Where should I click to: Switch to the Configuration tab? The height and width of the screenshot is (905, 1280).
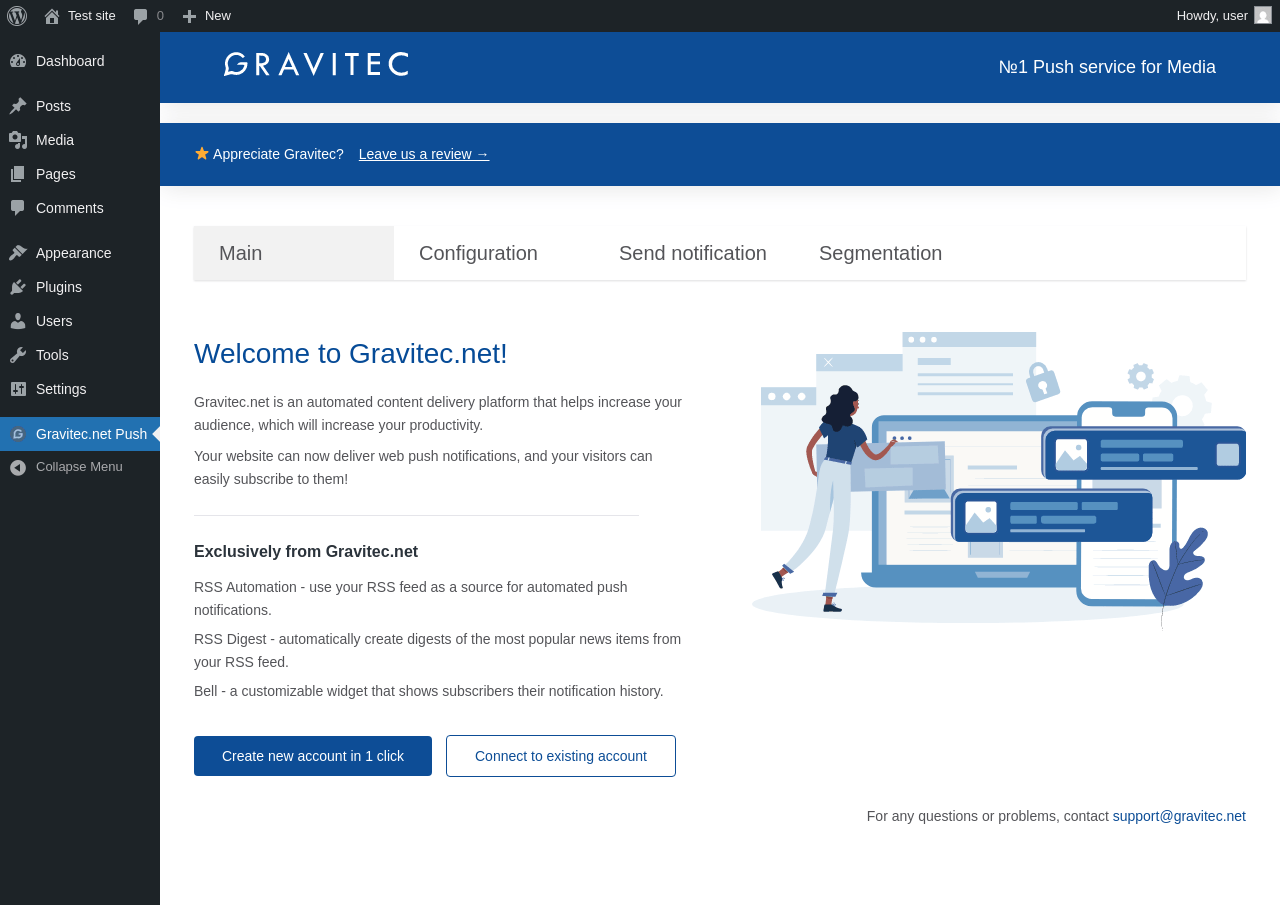point(494,253)
